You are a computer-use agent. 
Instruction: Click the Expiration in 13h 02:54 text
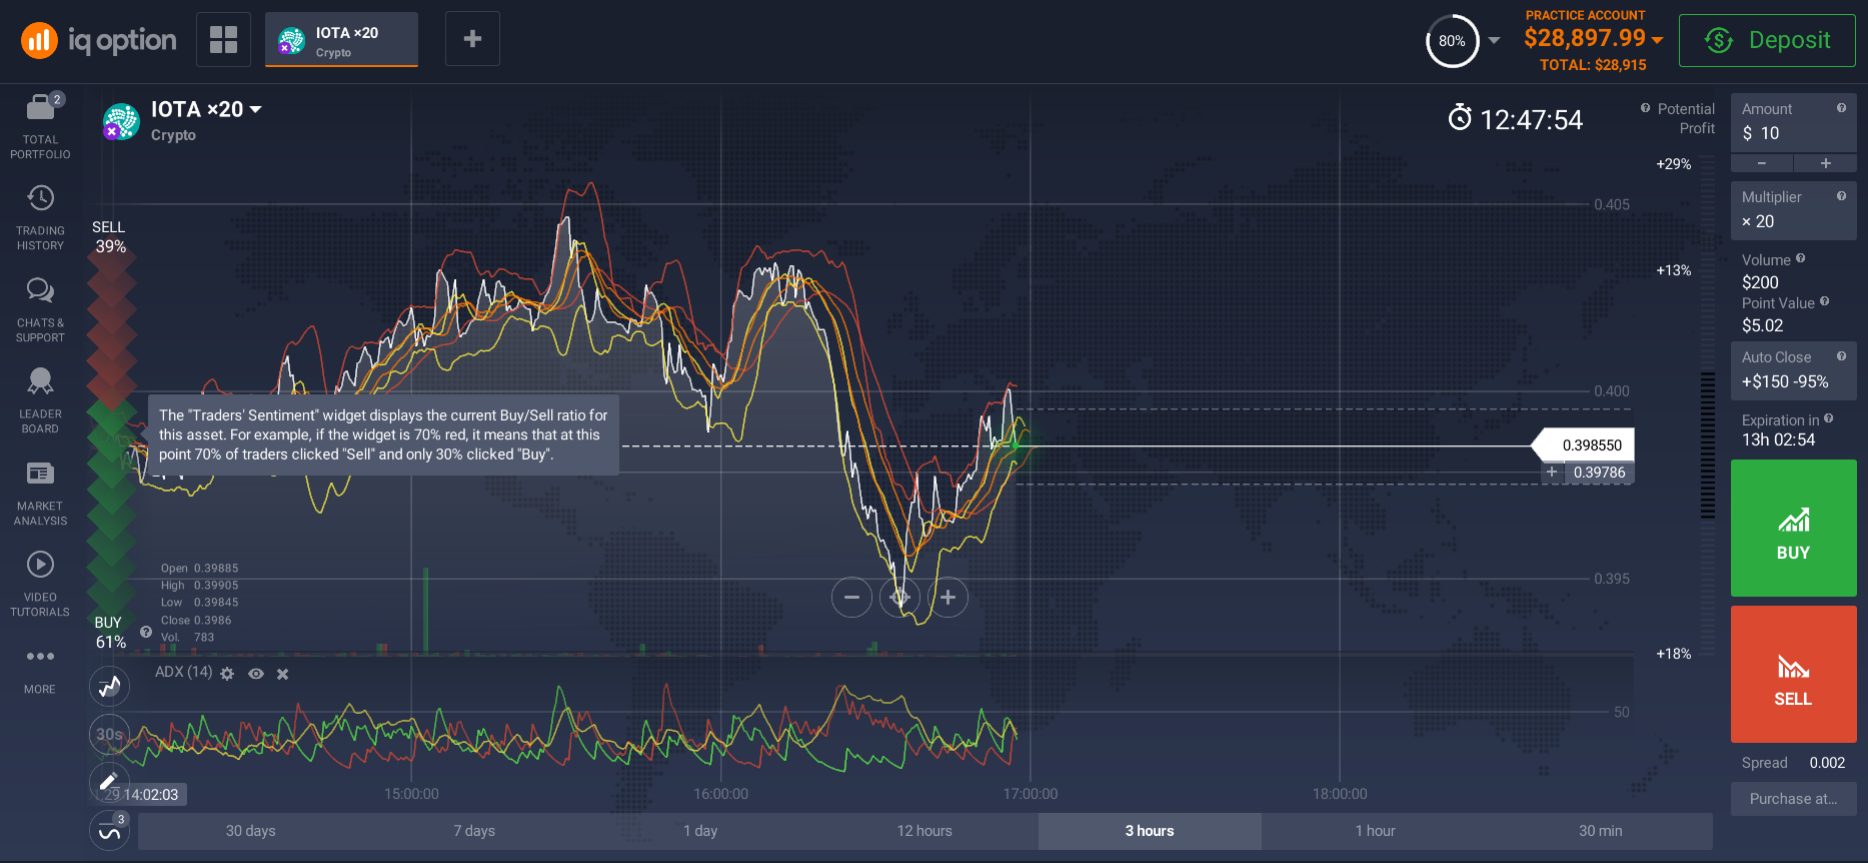pyautogui.click(x=1787, y=430)
